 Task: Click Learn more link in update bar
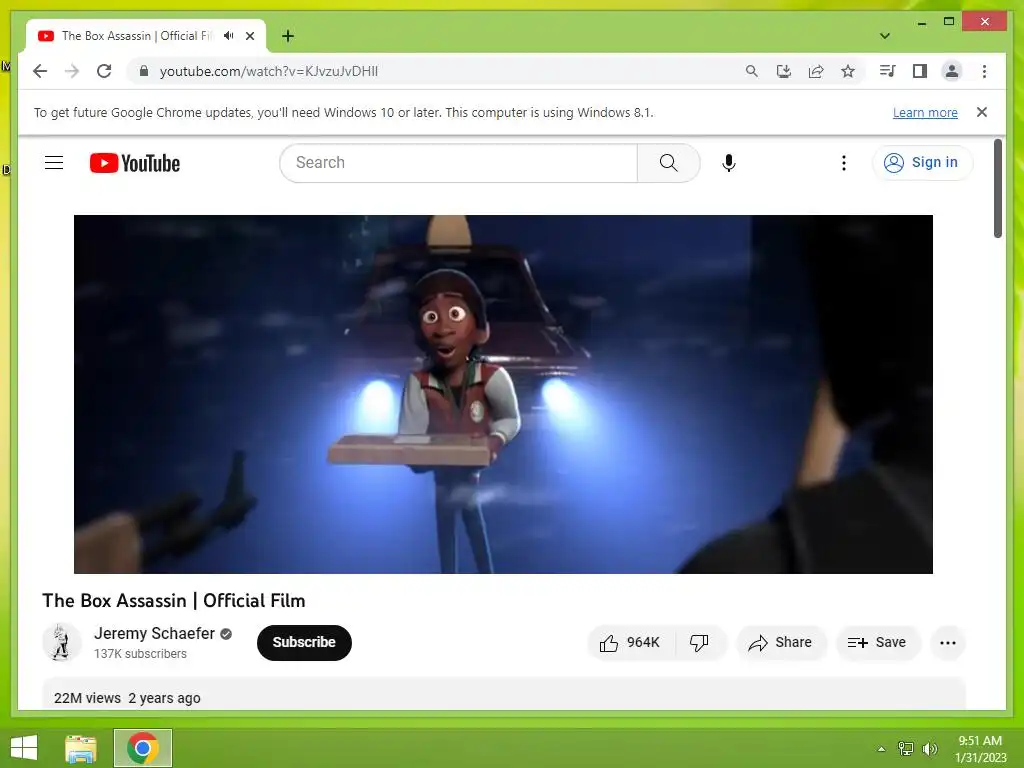tap(925, 113)
